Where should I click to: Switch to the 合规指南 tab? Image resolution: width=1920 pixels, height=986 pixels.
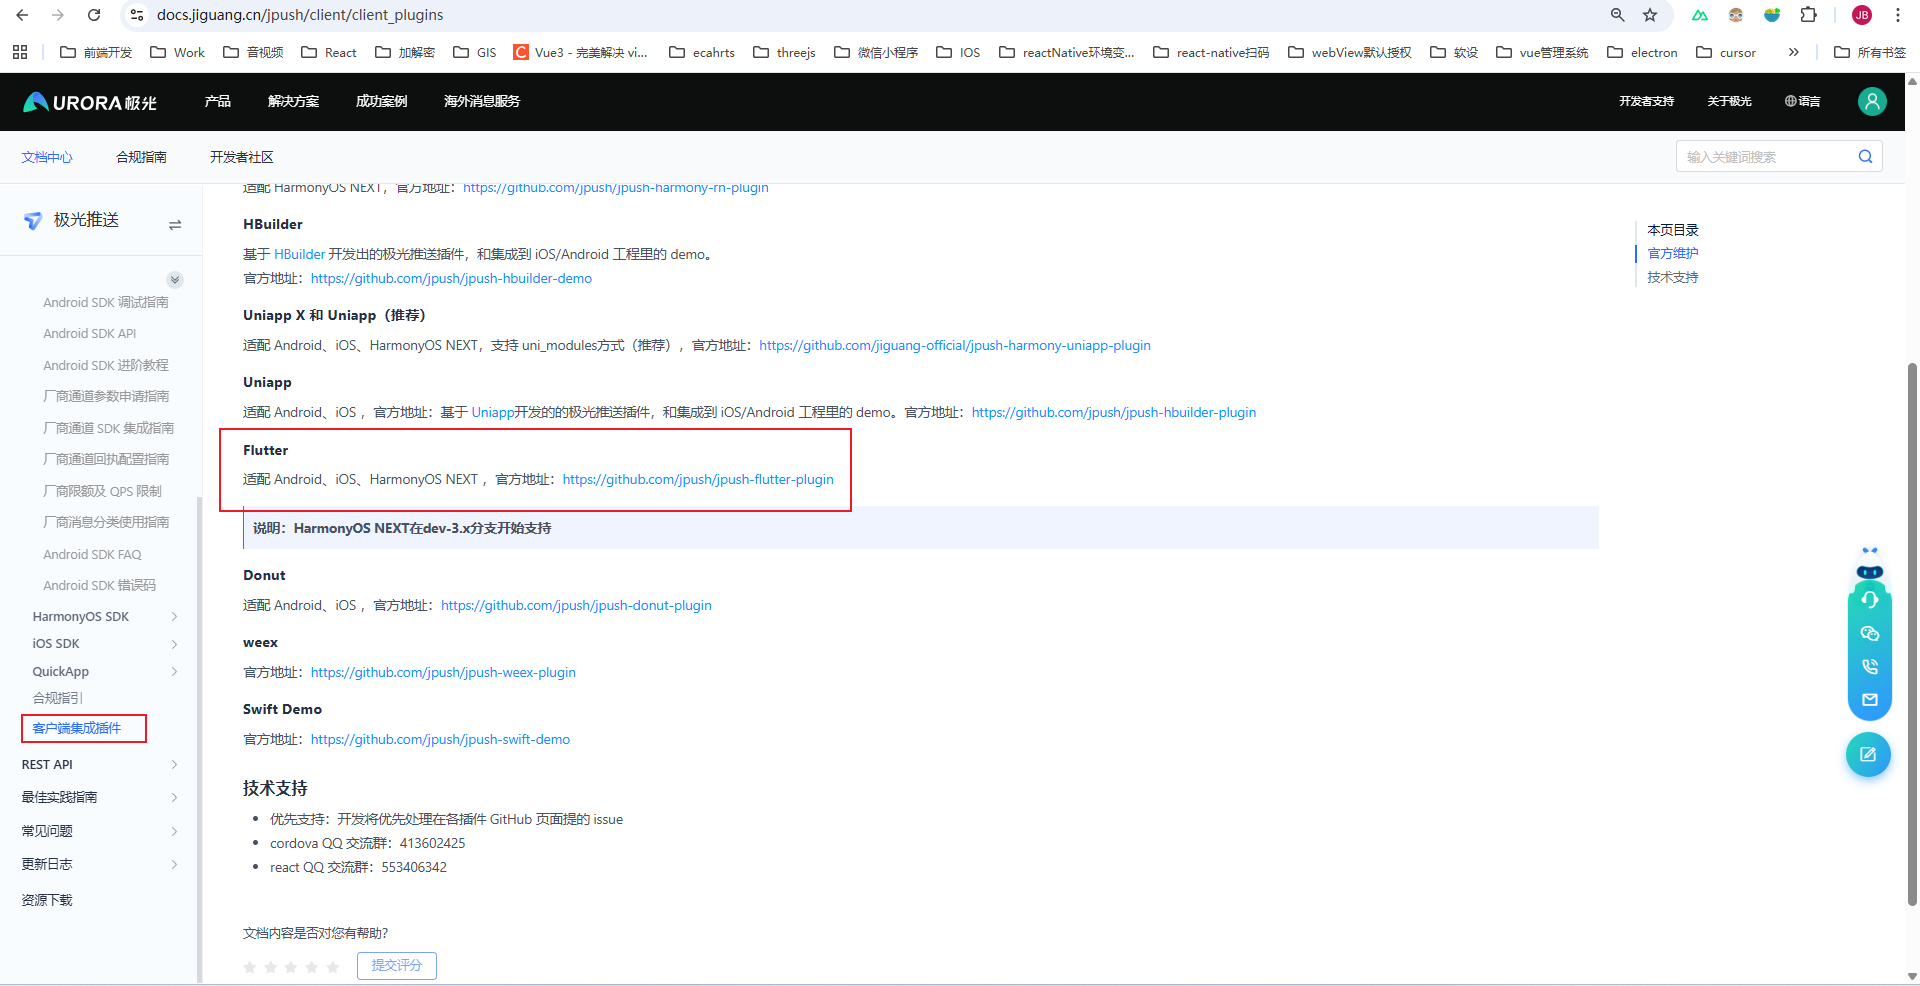pyautogui.click(x=141, y=157)
